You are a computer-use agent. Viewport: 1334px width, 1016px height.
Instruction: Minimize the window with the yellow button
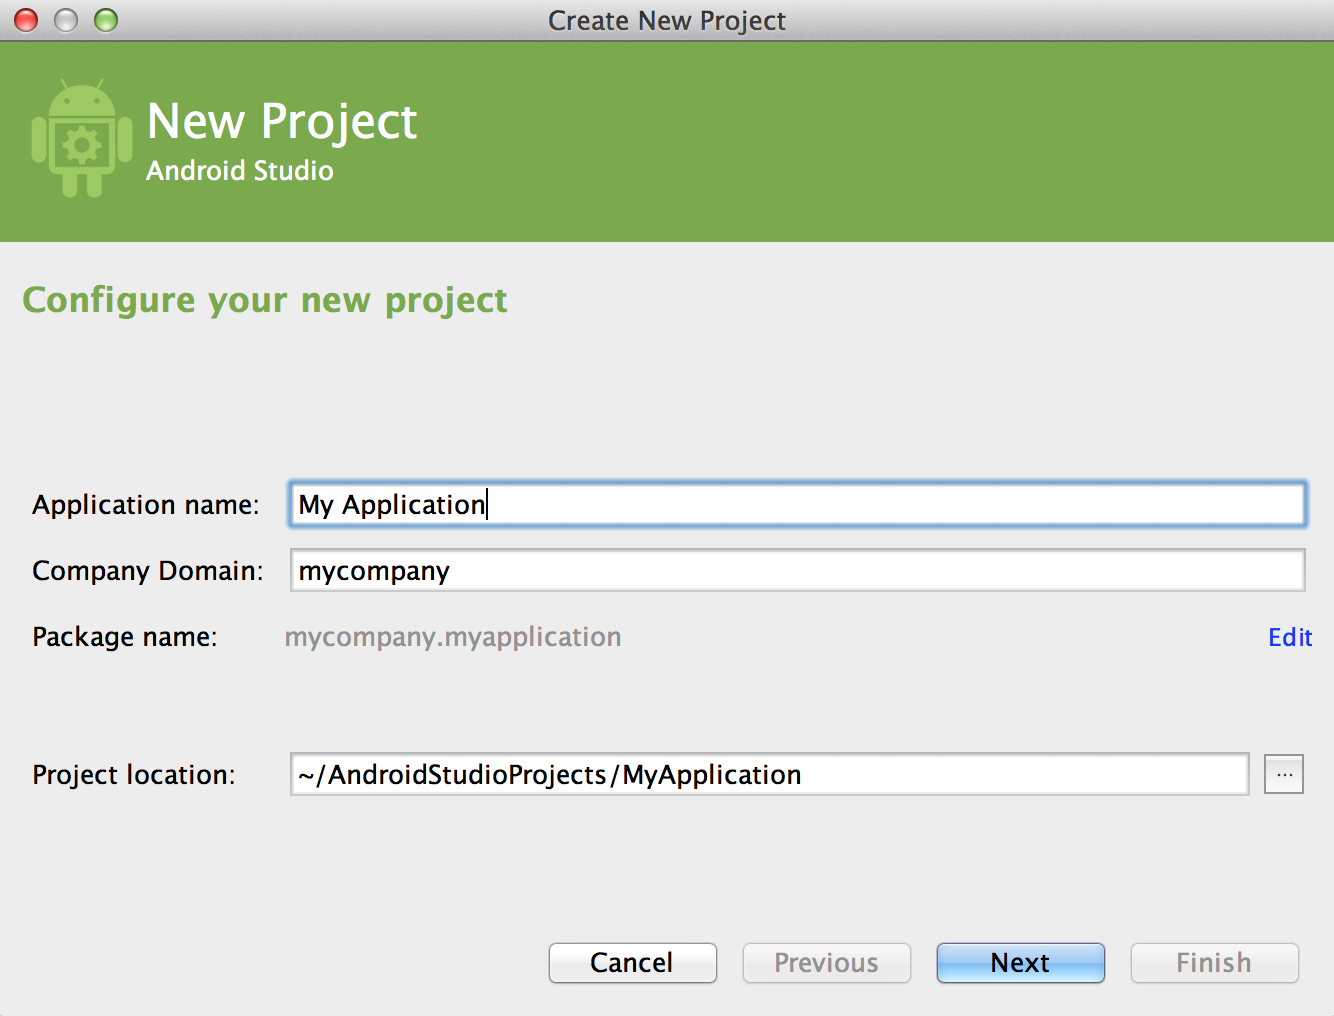pyautogui.click(x=66, y=20)
